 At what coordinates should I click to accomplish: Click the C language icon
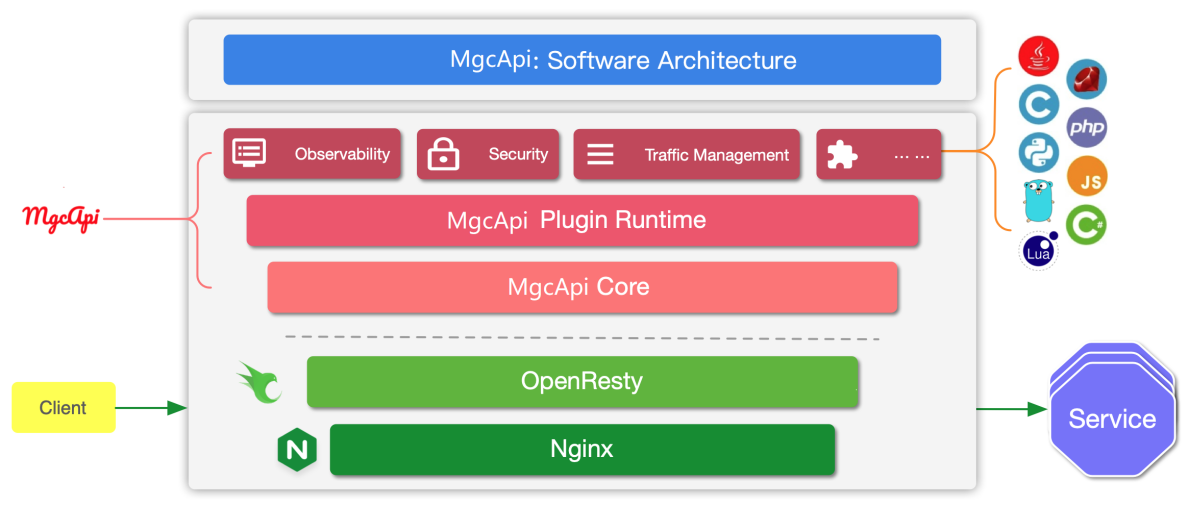click(1038, 105)
